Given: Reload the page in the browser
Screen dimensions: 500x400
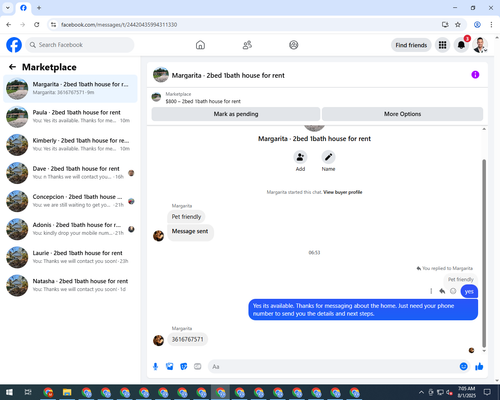Looking at the screenshot, I should click(37, 25).
